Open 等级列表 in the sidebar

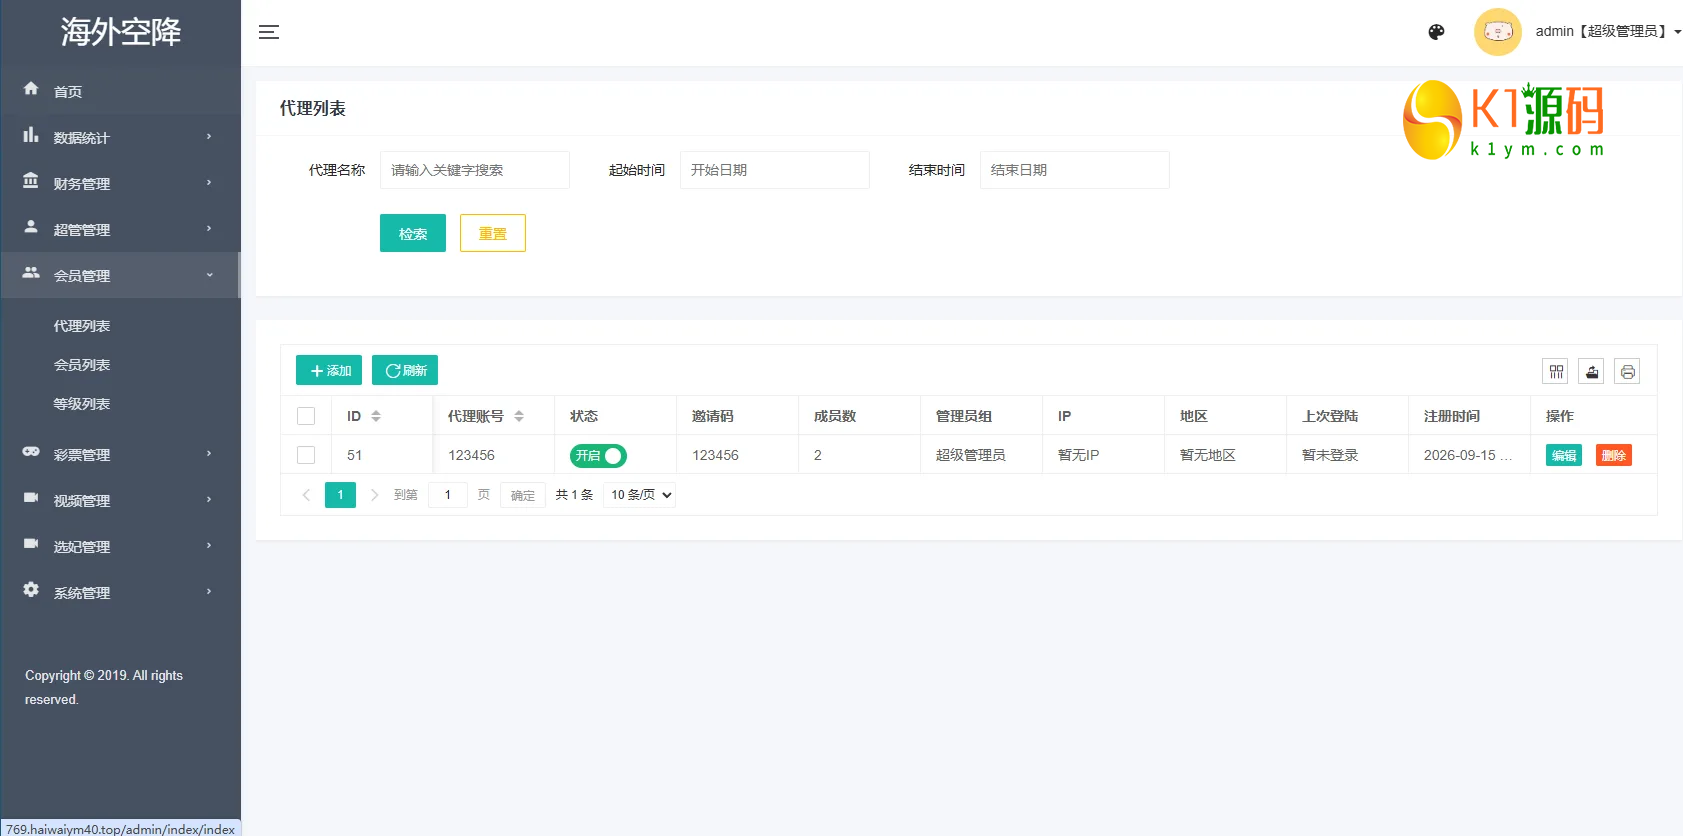[82, 404]
